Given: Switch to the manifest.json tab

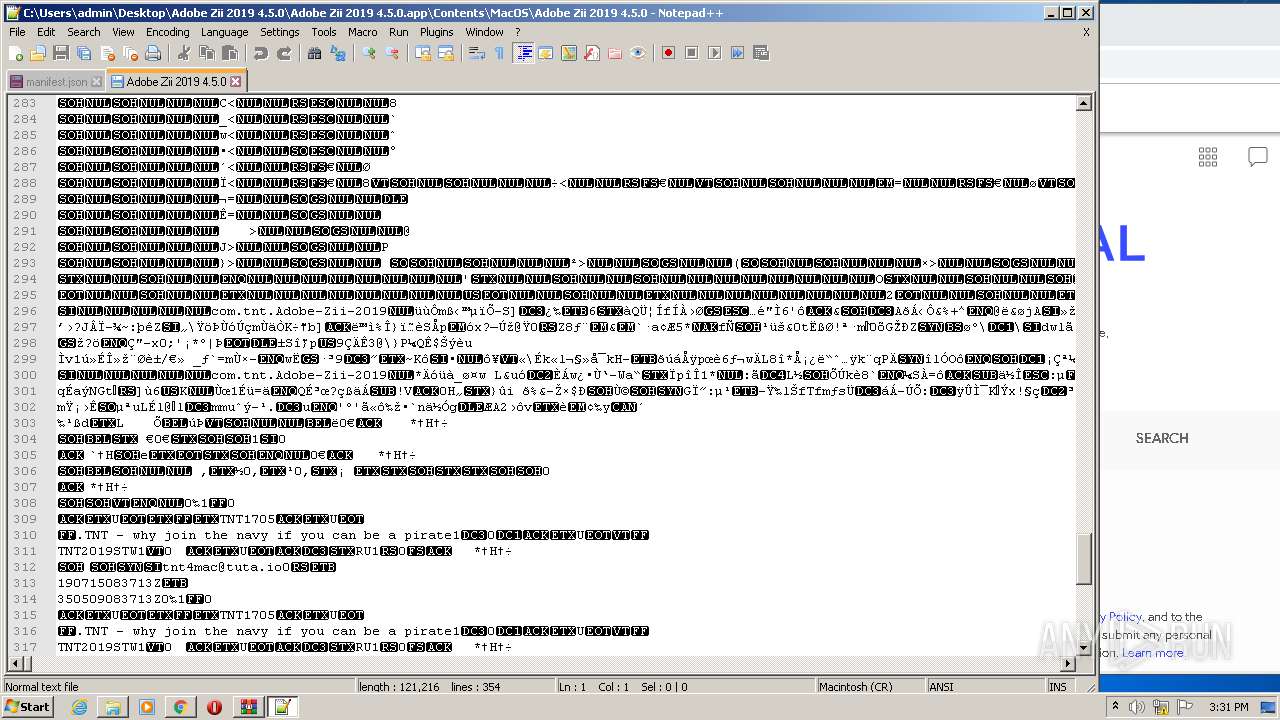Looking at the screenshot, I should tap(56, 81).
